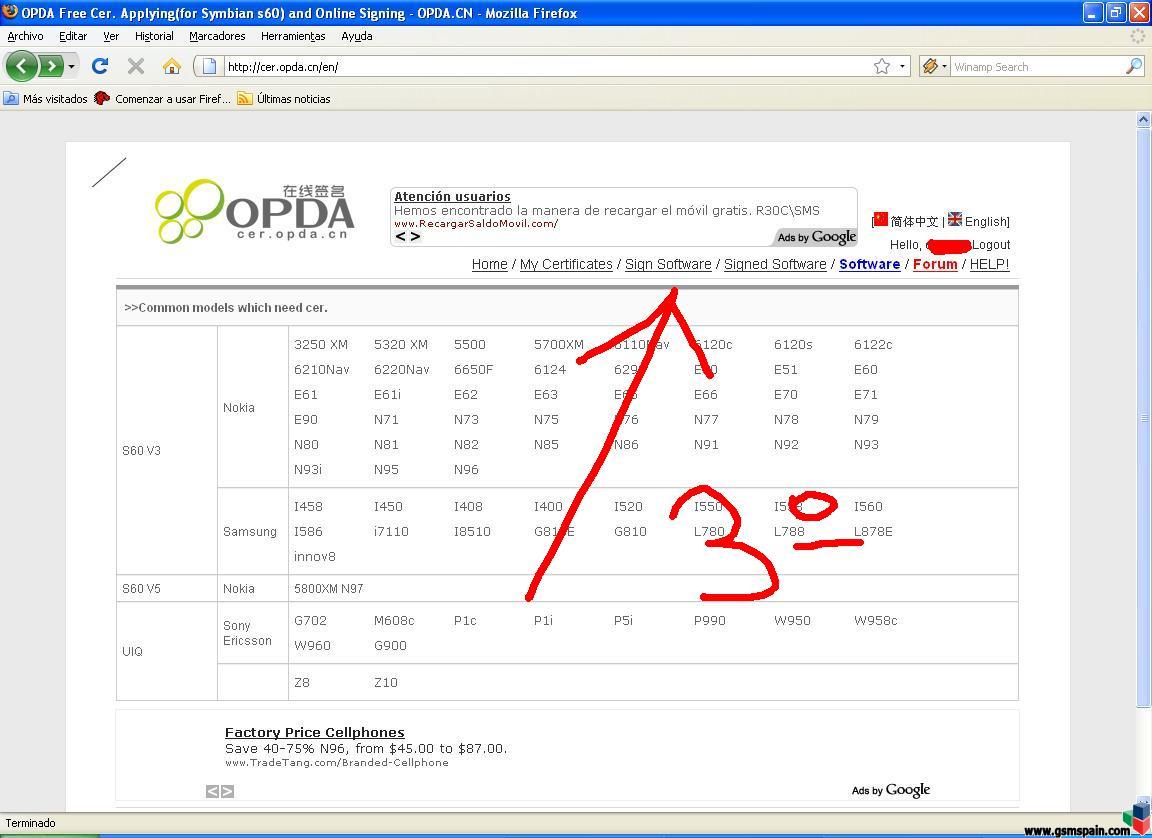The width and height of the screenshot is (1152, 838).
Task: Click the UK flag icon
Action: tap(954, 219)
